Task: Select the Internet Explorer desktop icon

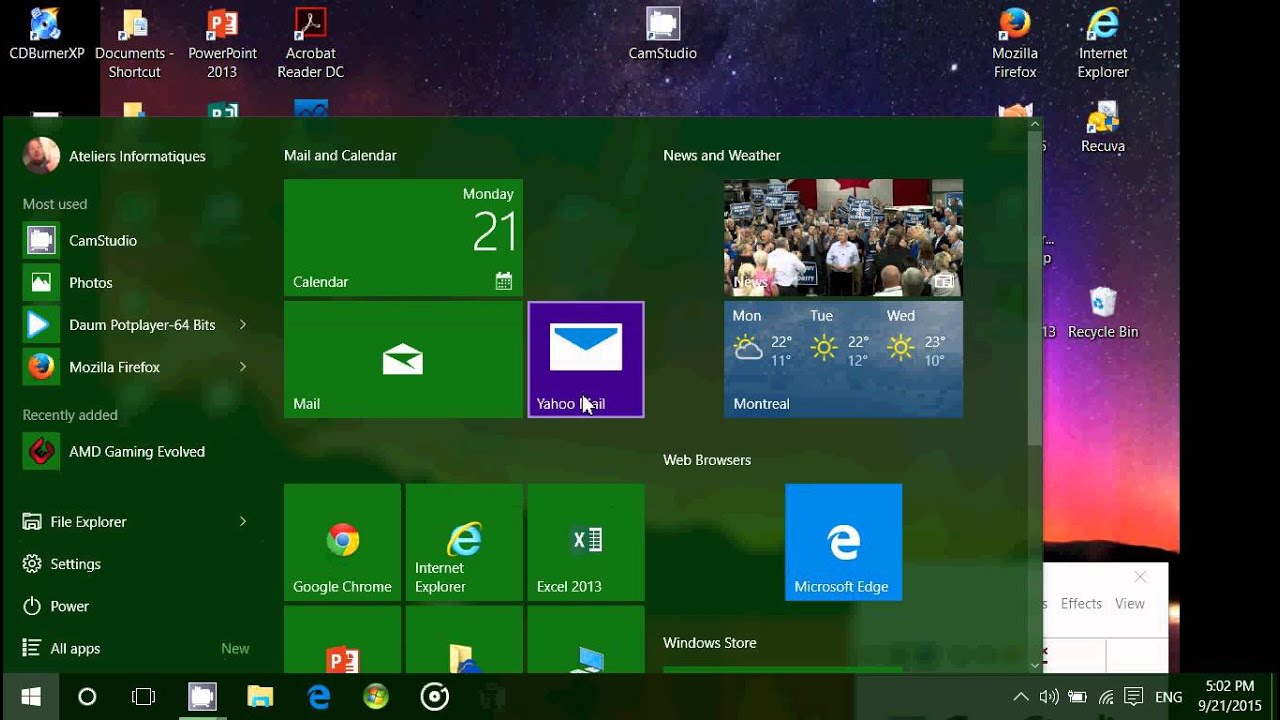Action: 1103,44
